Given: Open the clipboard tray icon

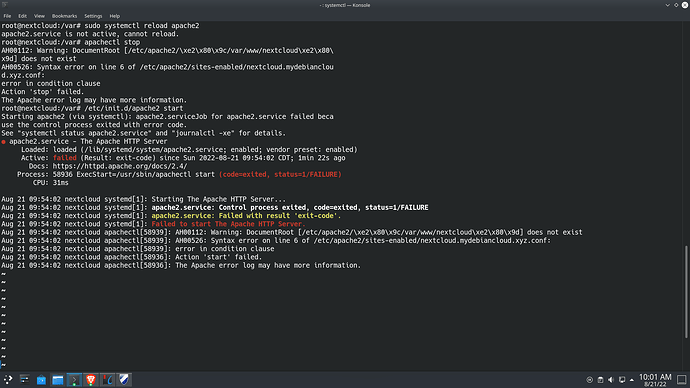Looking at the screenshot, I should [x=600, y=380].
